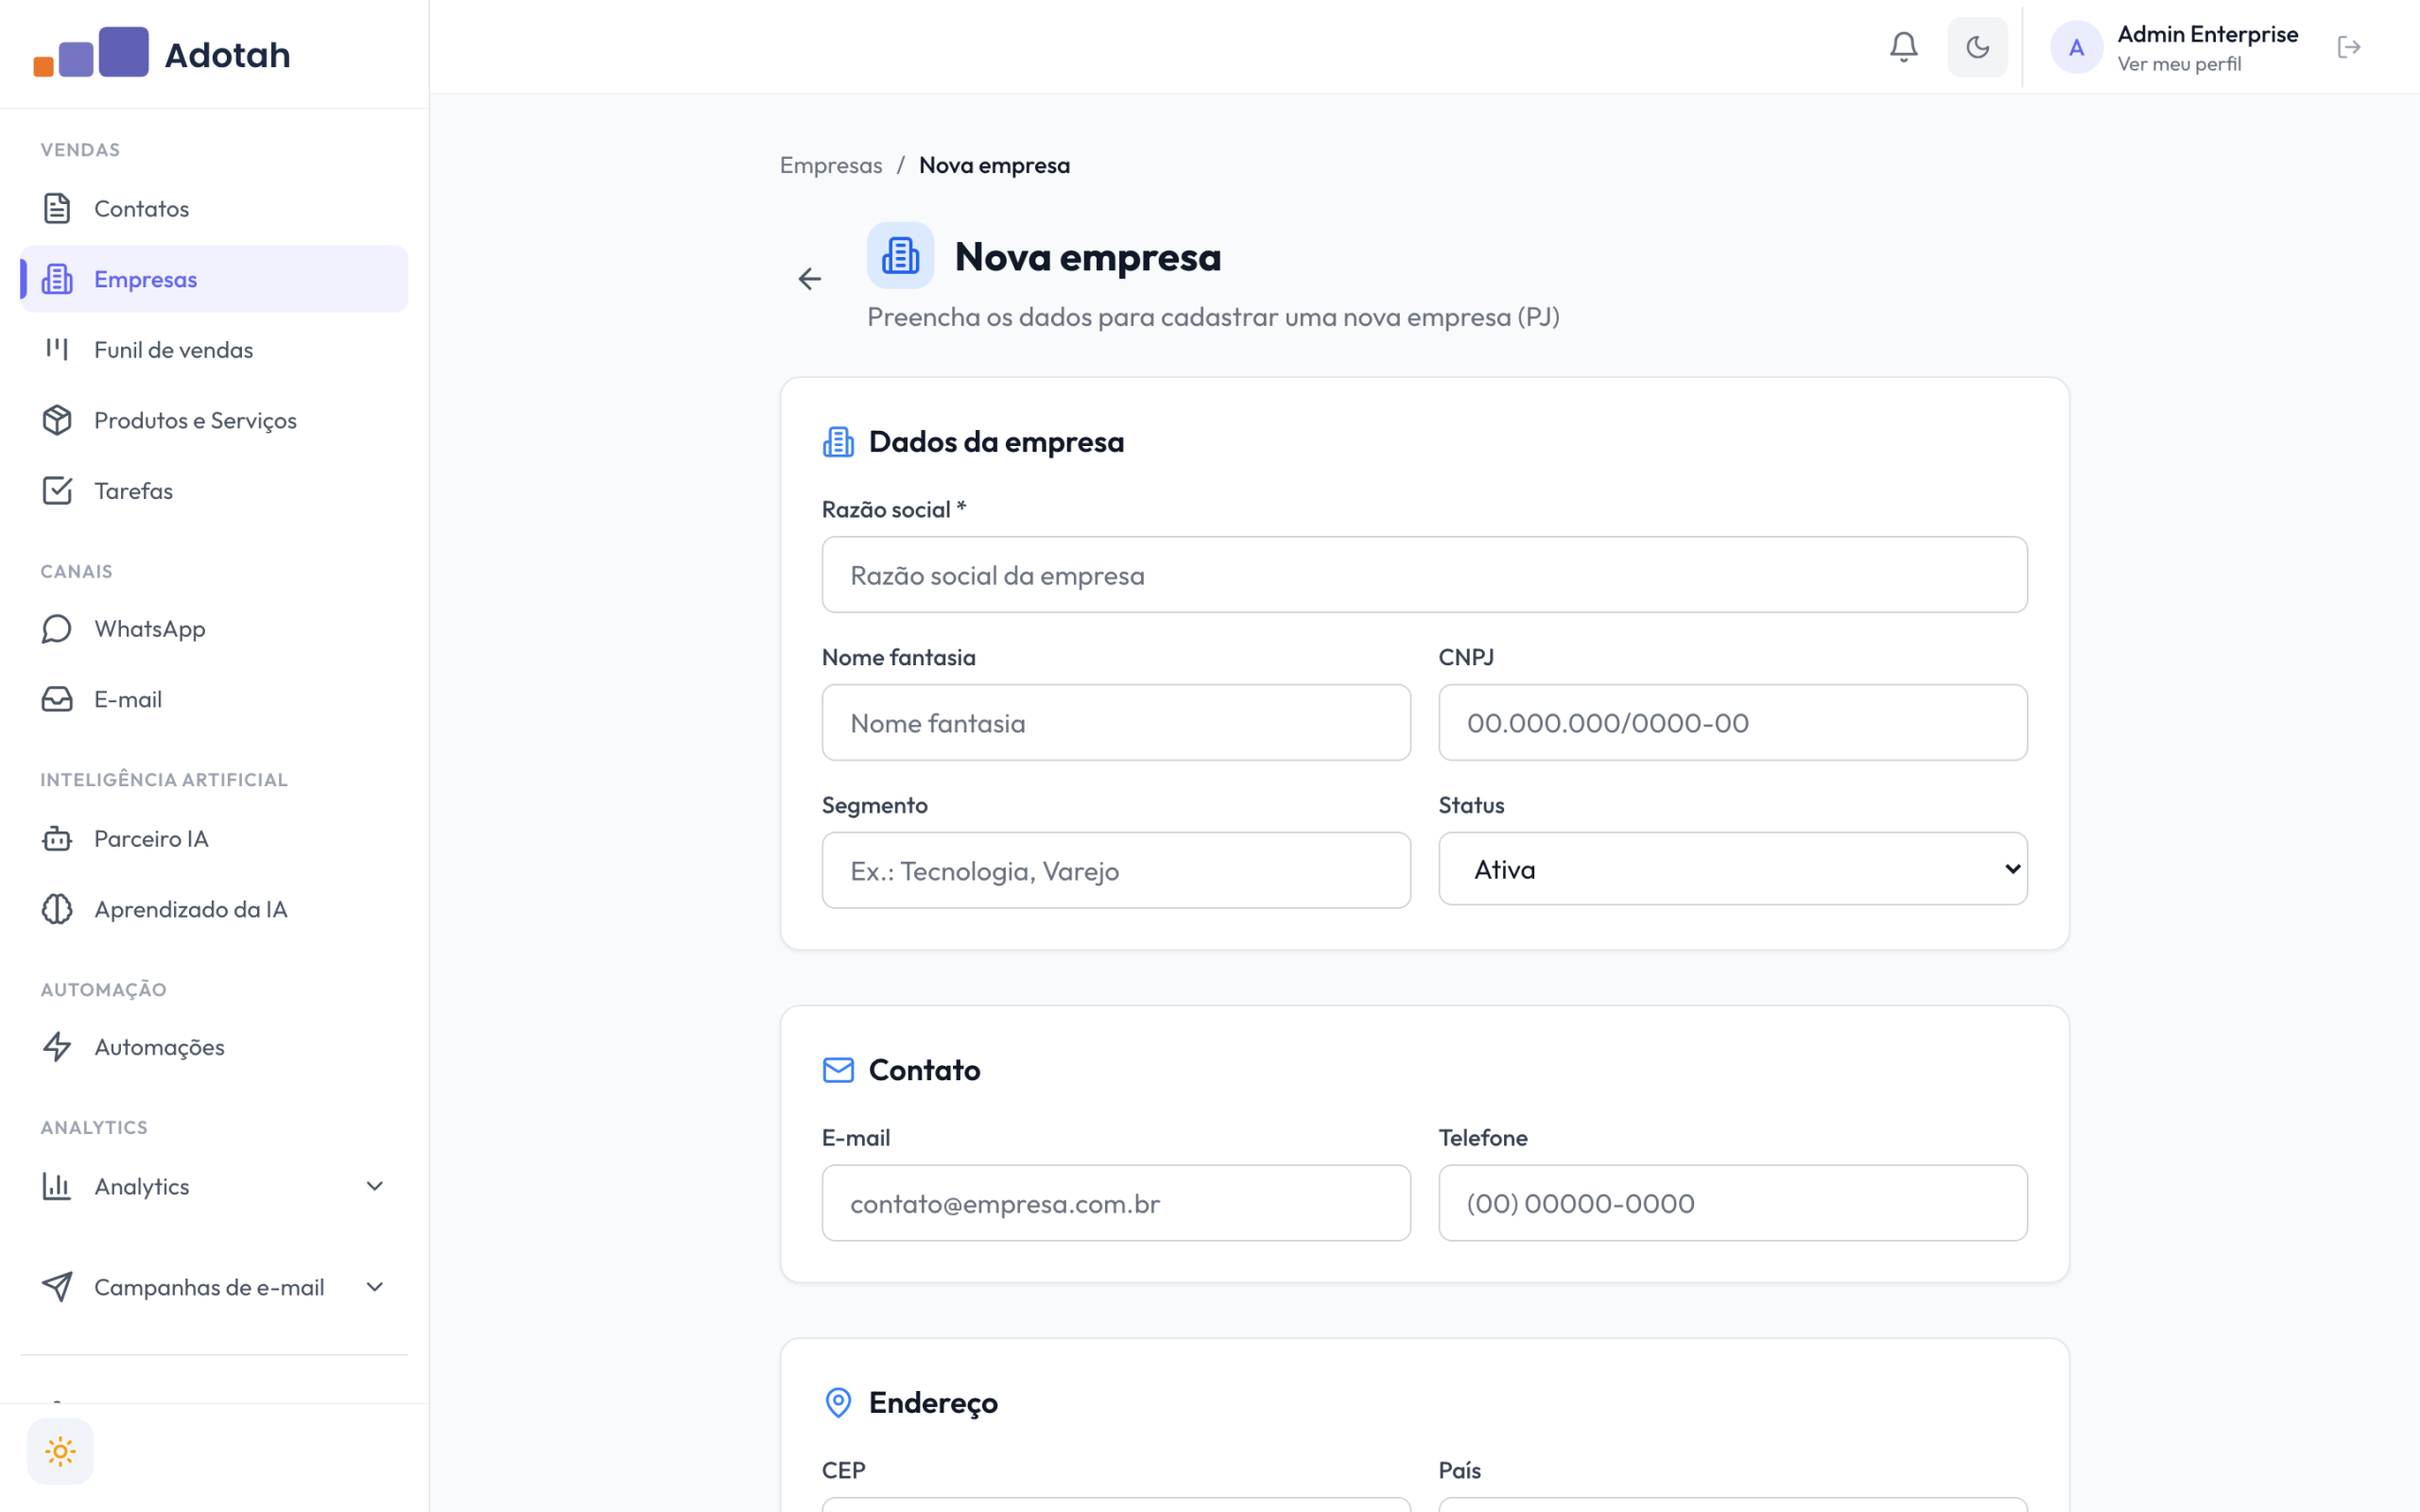2420x1512 pixels.
Task: Click the Empresas building icon in sidebar
Action: [57, 279]
